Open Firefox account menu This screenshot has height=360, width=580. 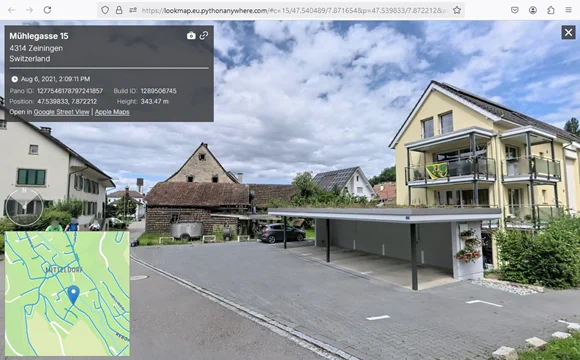coord(533,10)
